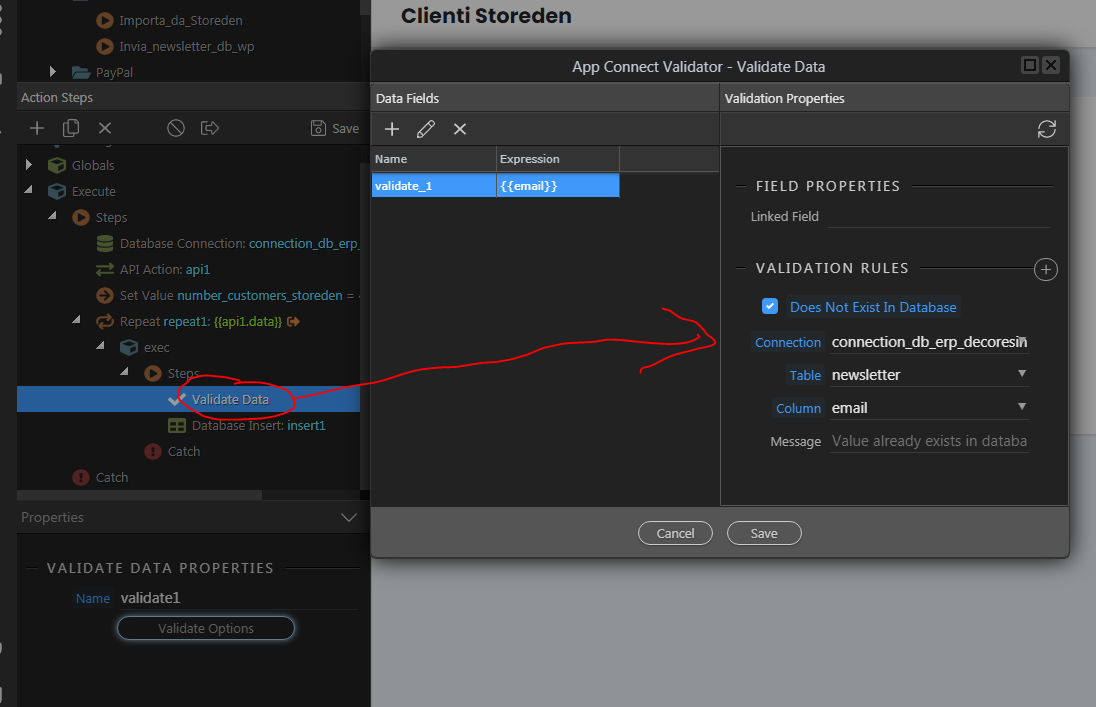Image resolution: width=1096 pixels, height=707 pixels.
Task: Add new action step plus icon
Action: (x=37, y=128)
